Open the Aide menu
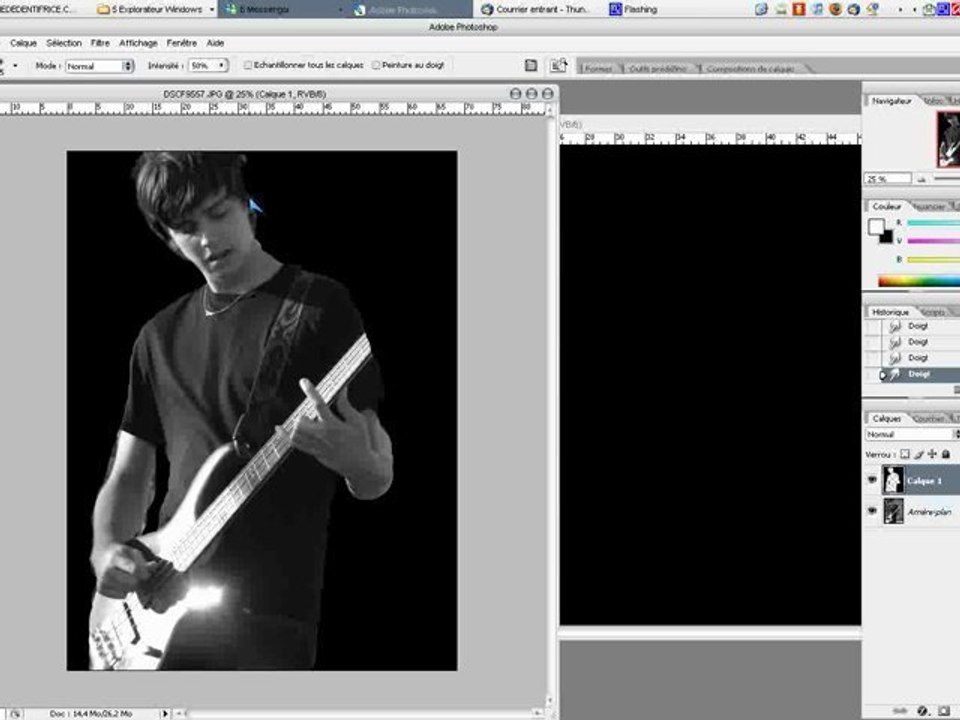Screen dimensions: 960x720 coord(215,43)
